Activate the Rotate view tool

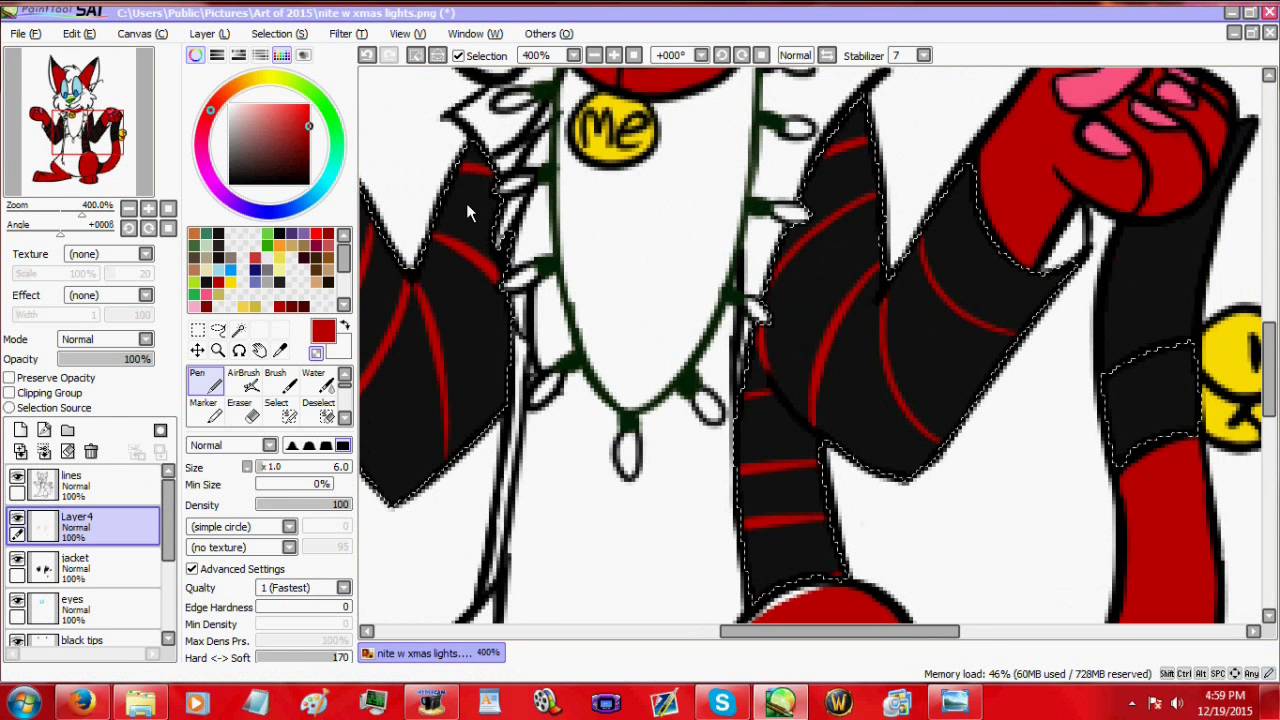point(239,350)
